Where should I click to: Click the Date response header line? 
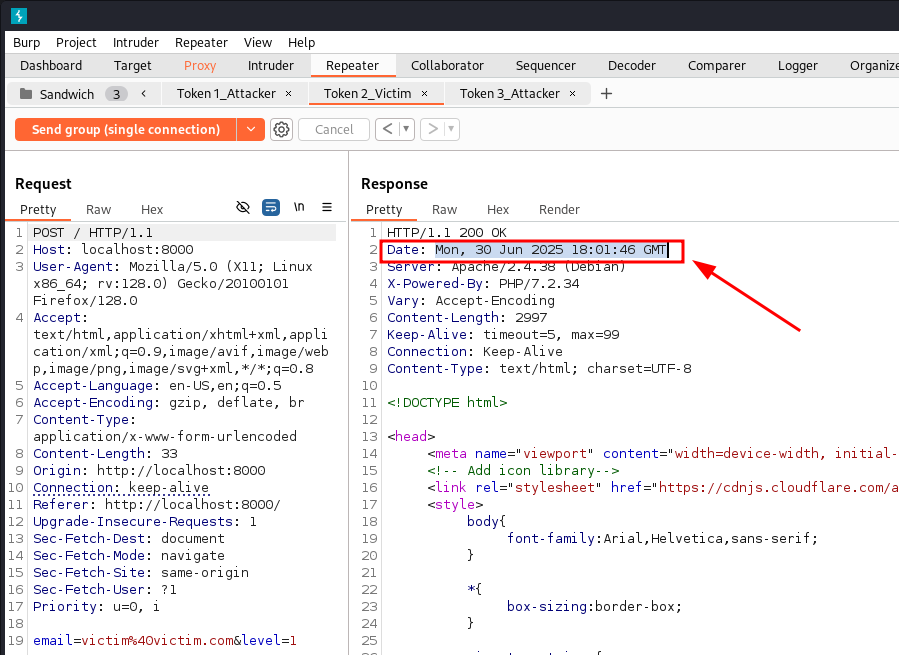[526, 250]
